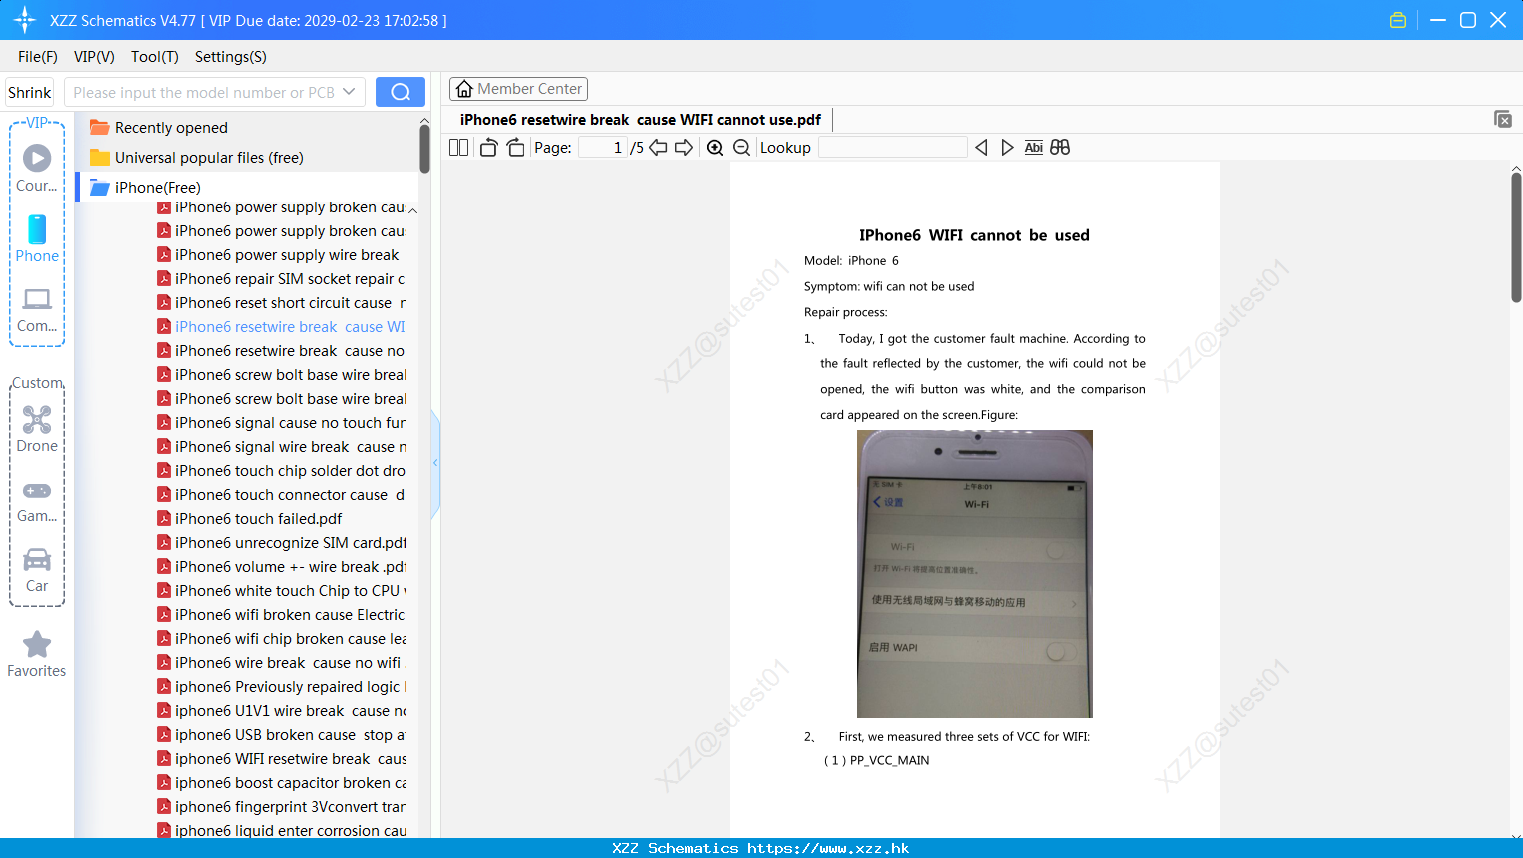The width and height of the screenshot is (1523, 858).
Task: Click the file tree vertical scrollbar
Action: tap(424, 148)
